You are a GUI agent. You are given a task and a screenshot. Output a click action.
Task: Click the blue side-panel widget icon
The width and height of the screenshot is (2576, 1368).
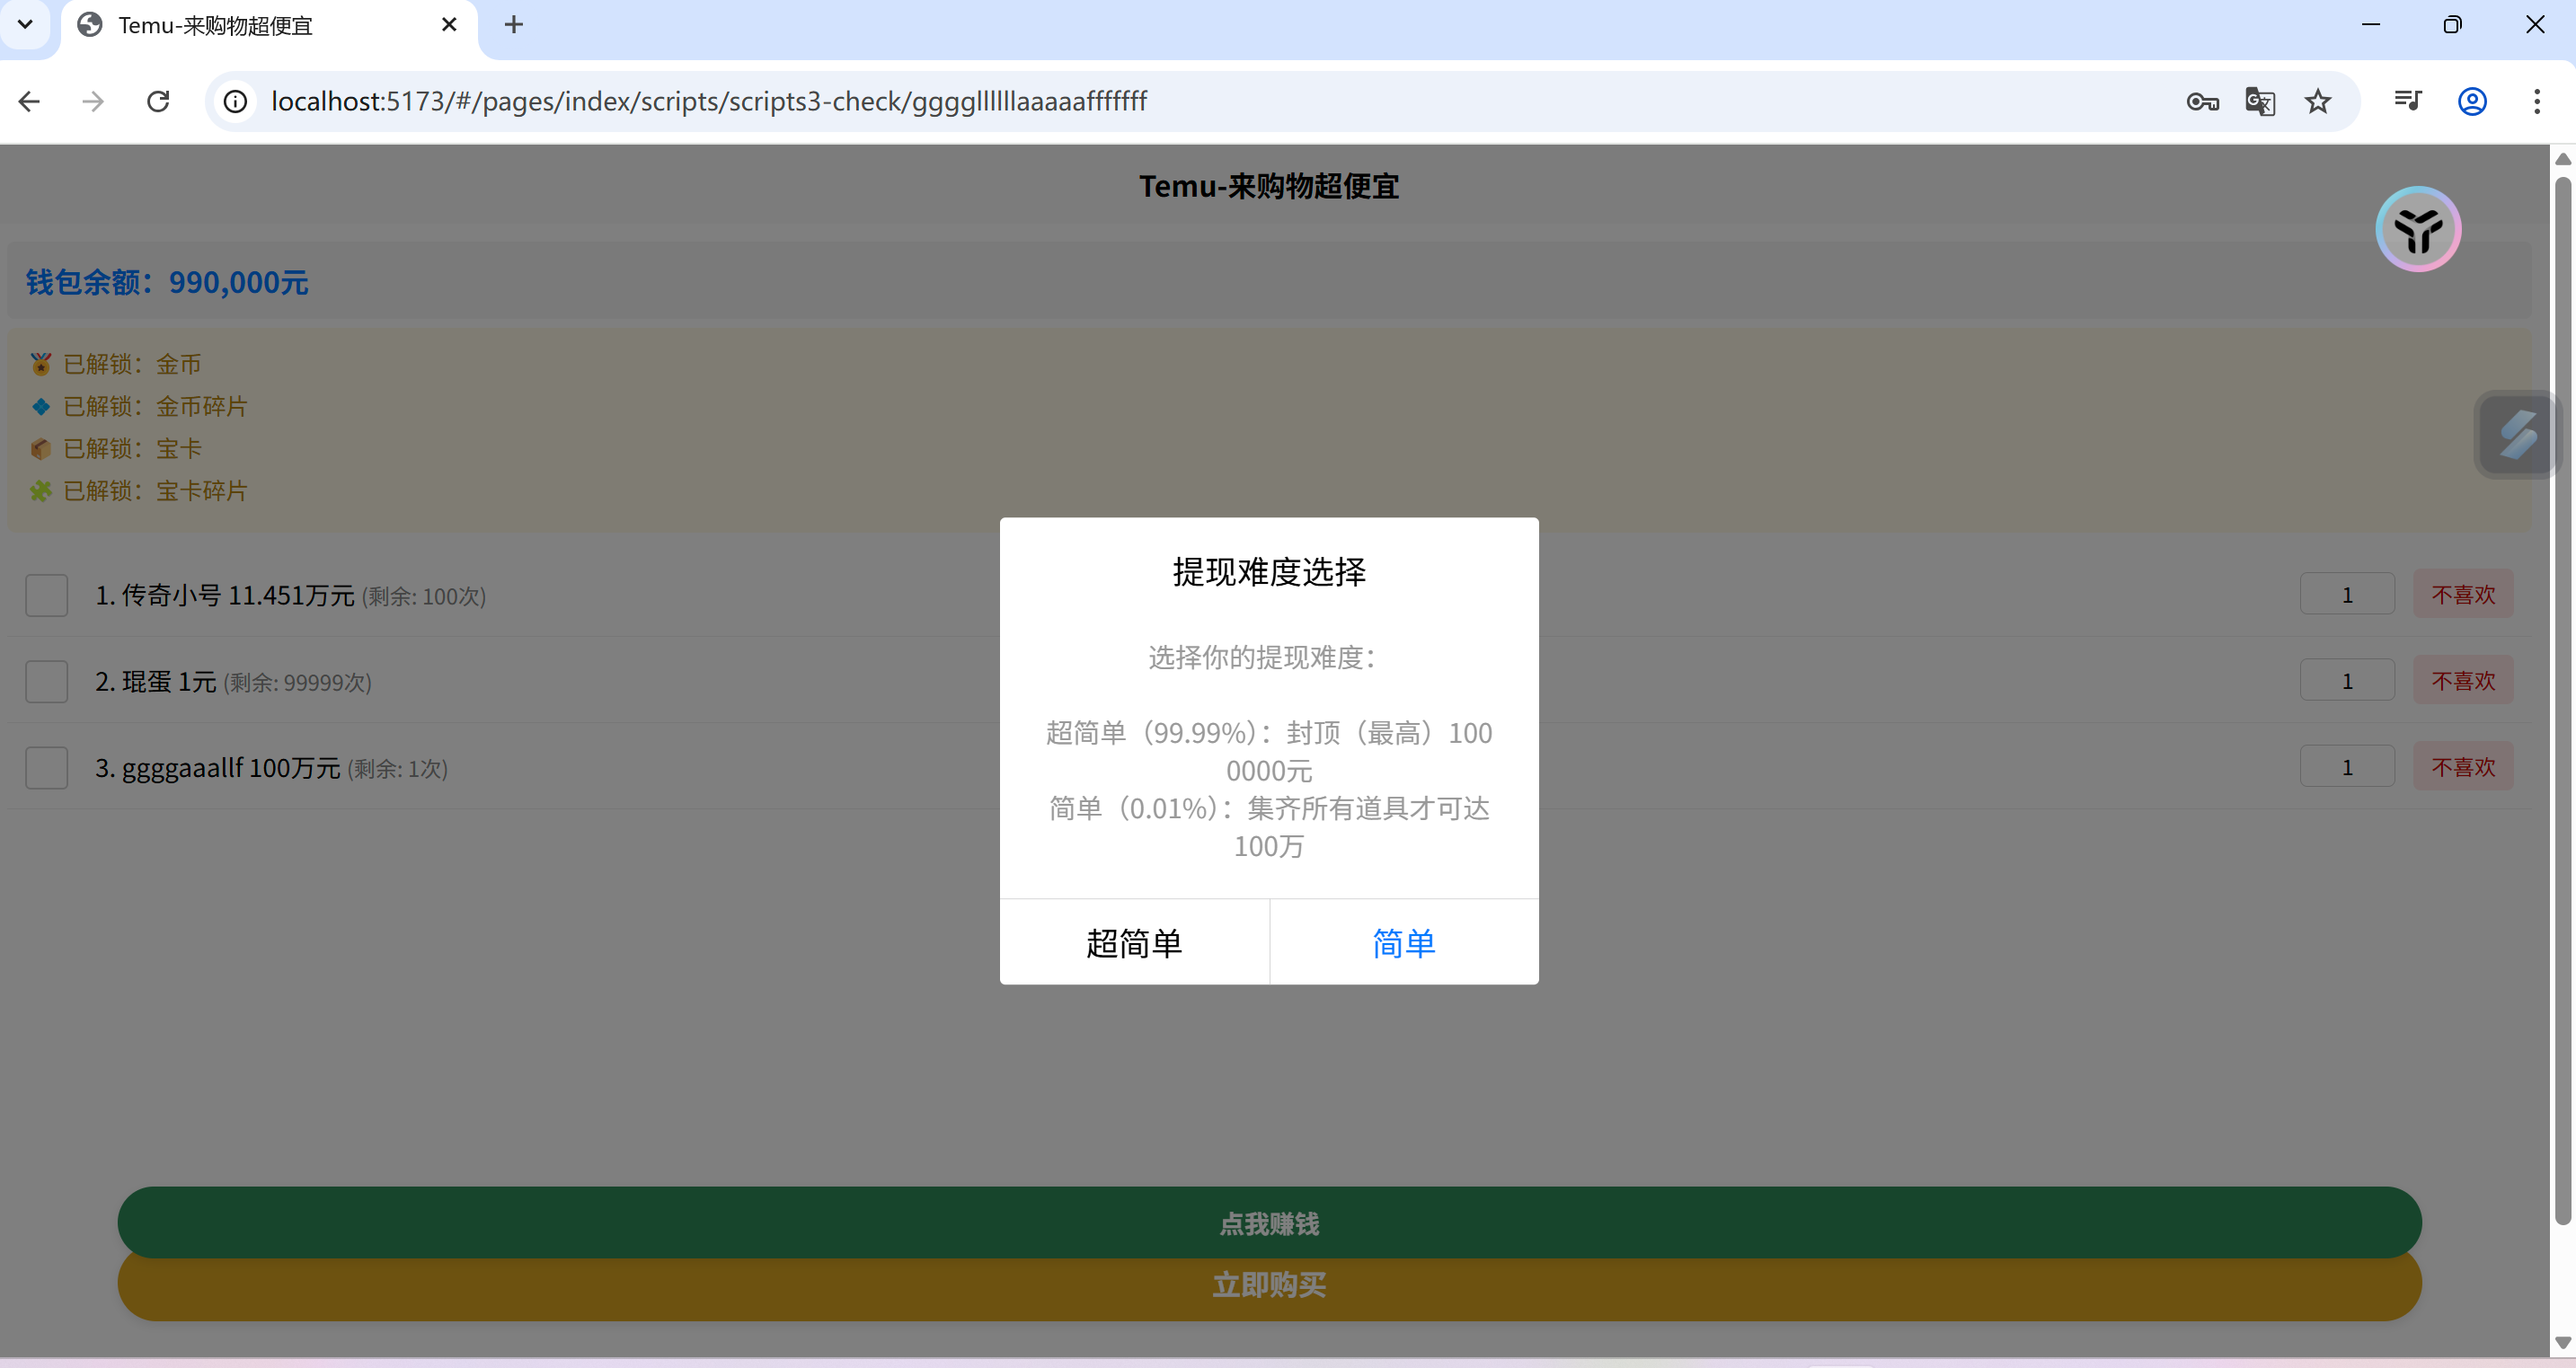pos(2516,434)
